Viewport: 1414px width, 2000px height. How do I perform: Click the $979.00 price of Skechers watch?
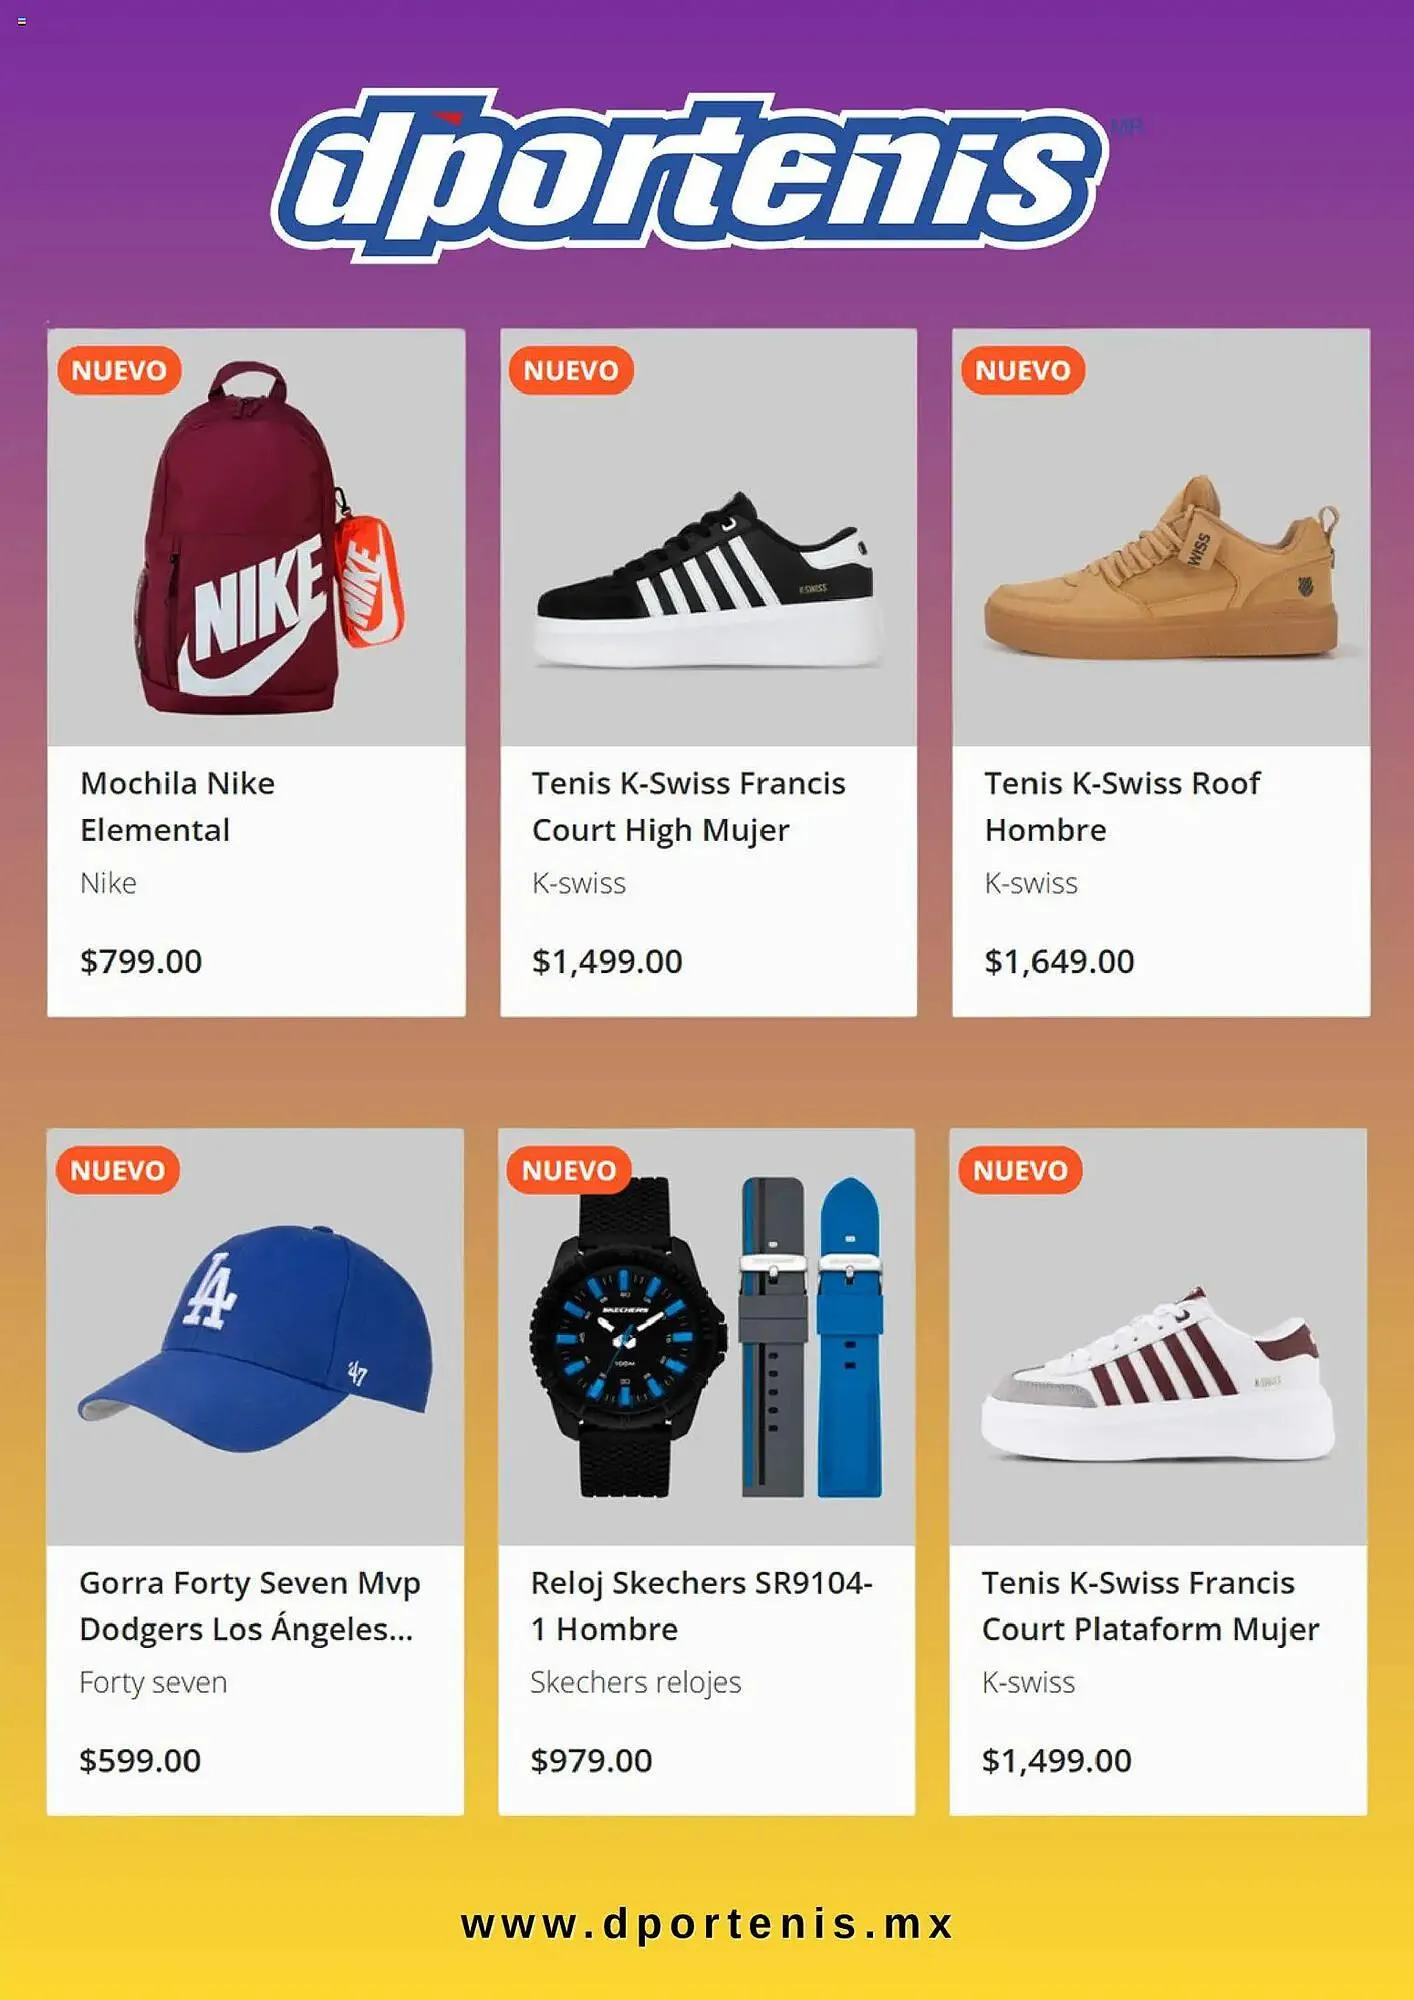[x=591, y=1760]
